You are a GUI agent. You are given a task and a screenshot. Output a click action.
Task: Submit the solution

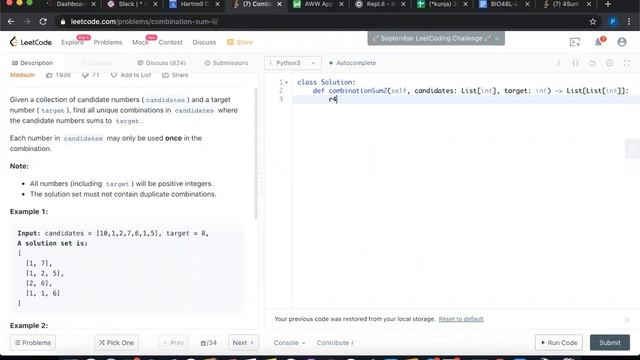point(610,342)
